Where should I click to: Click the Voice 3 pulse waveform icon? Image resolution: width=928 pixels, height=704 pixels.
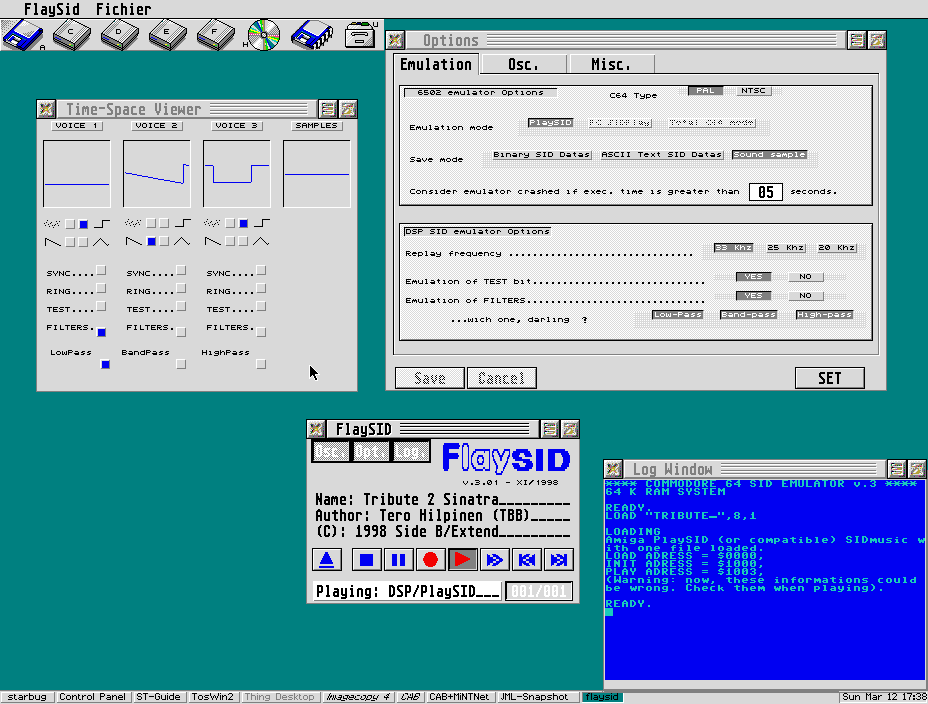click(262, 224)
